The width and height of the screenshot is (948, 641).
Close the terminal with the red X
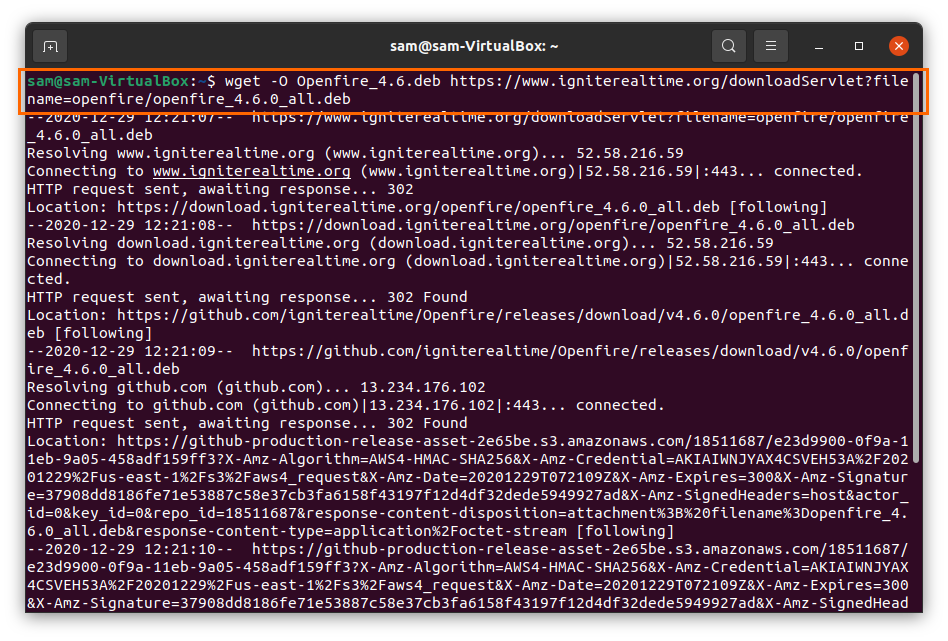pyautogui.click(x=899, y=46)
